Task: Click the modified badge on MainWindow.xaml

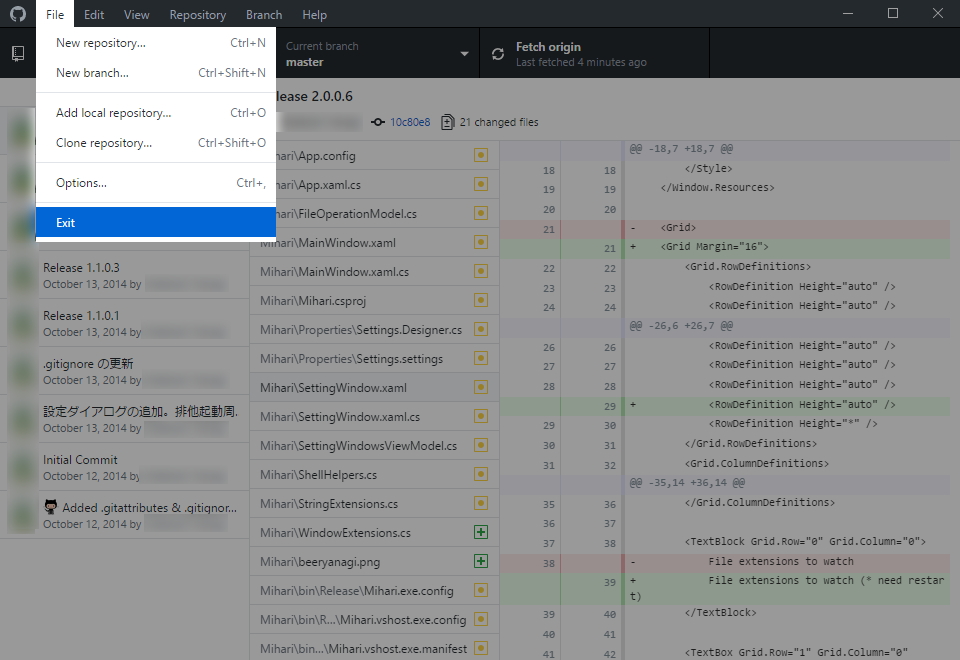Action: click(480, 242)
